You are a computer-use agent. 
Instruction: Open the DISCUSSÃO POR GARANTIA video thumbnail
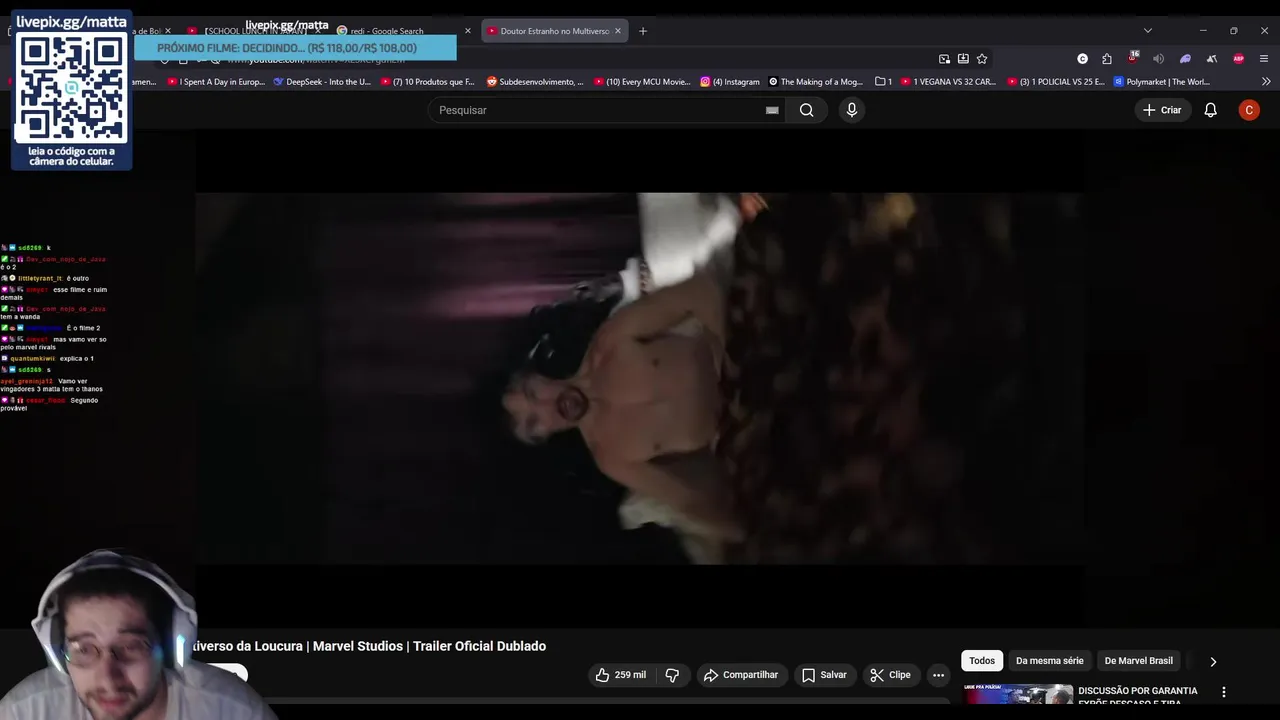[1018, 694]
